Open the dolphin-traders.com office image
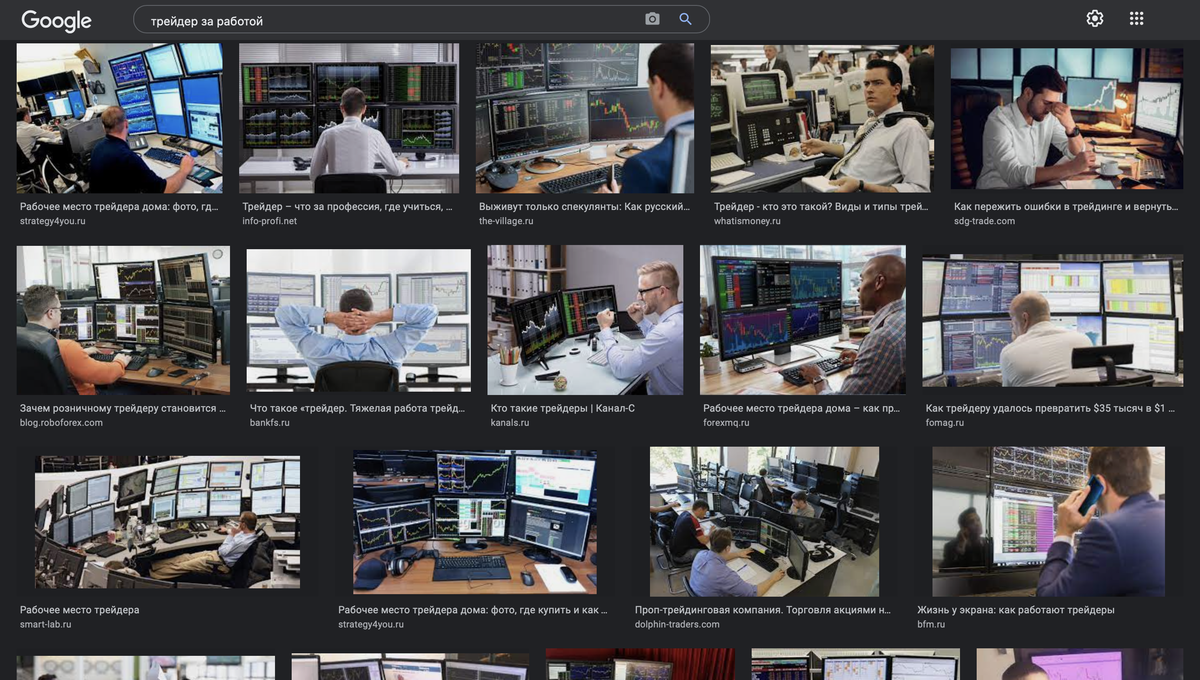 765,522
